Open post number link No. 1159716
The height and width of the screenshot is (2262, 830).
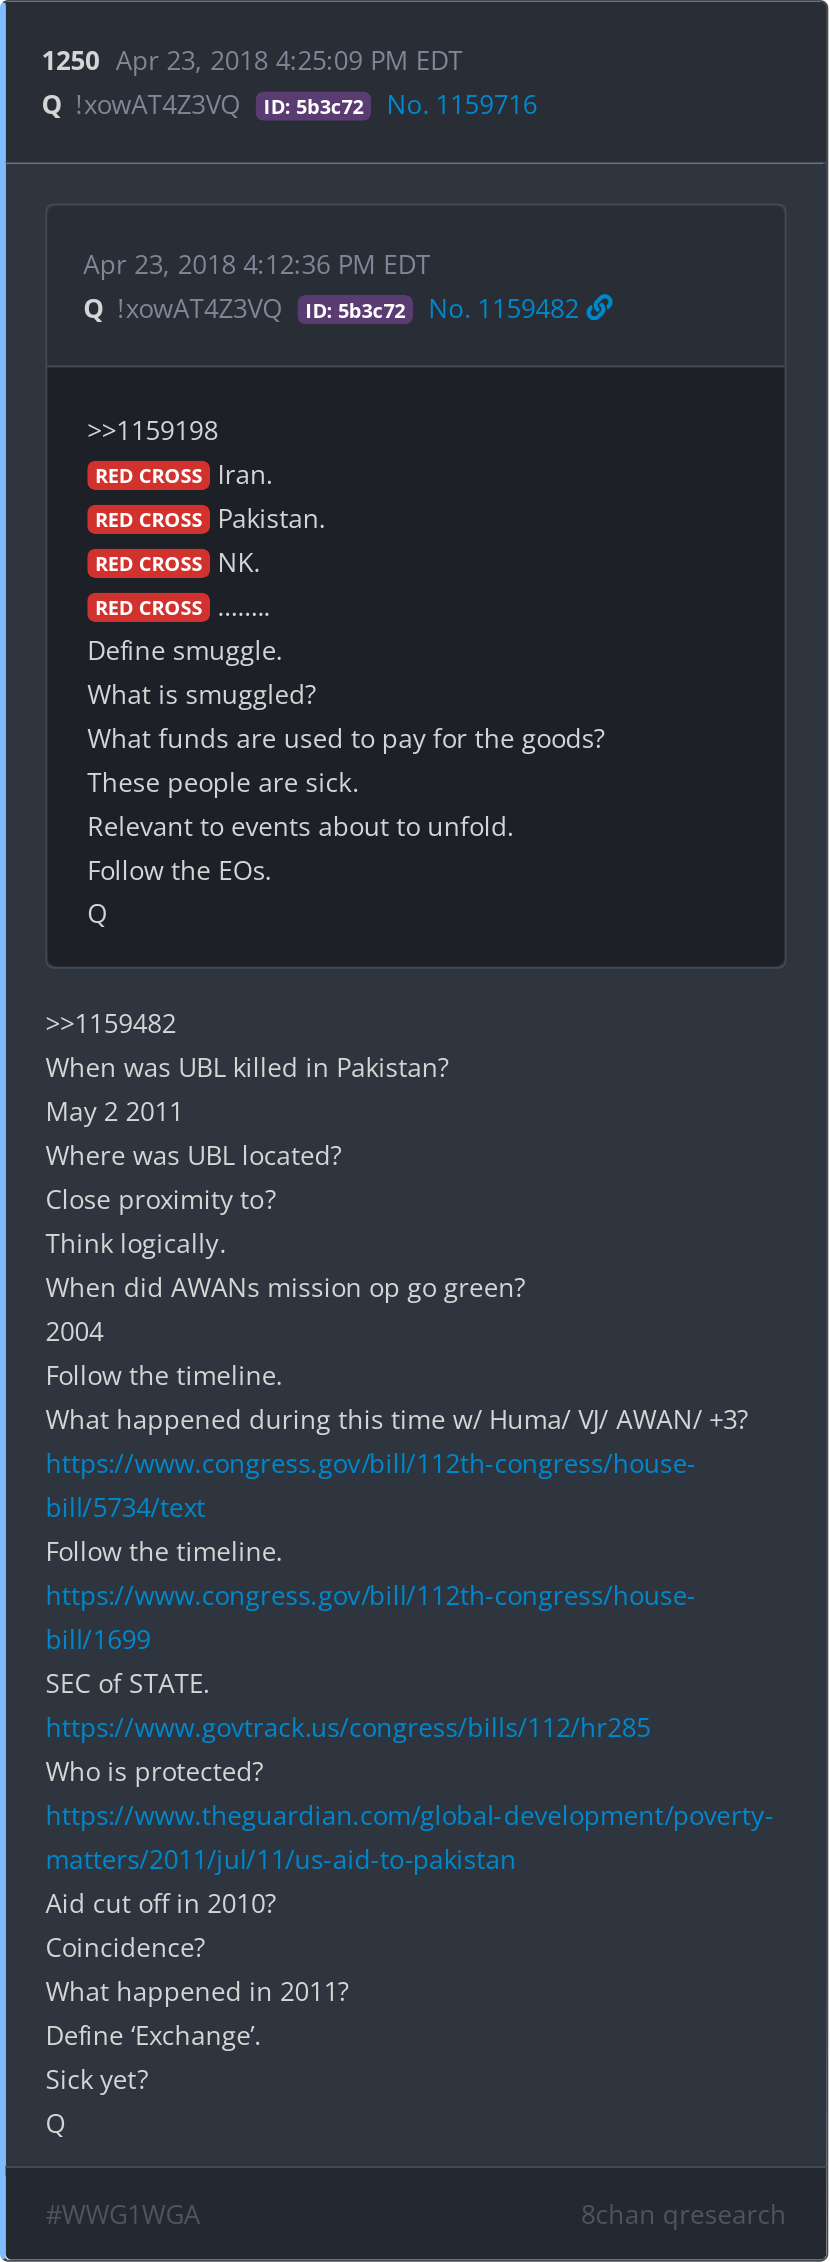[462, 105]
